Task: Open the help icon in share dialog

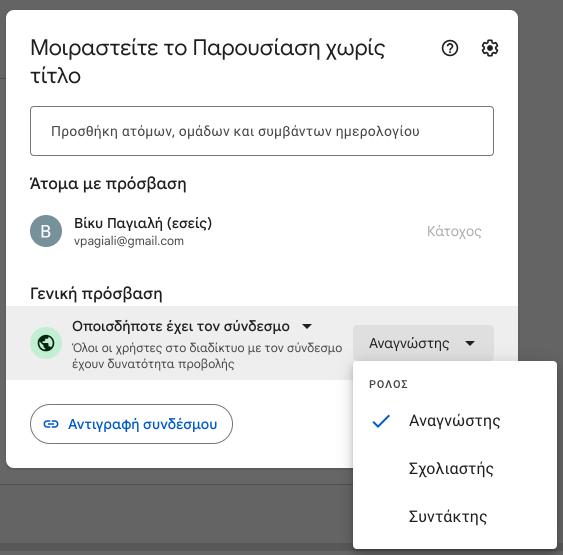Action: (450, 48)
